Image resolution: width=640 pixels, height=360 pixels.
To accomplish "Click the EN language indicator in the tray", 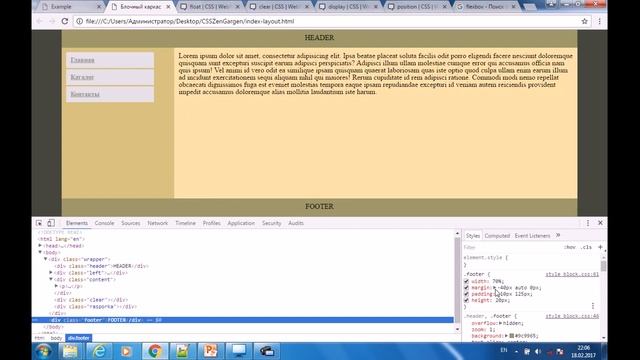I will click(504, 350).
